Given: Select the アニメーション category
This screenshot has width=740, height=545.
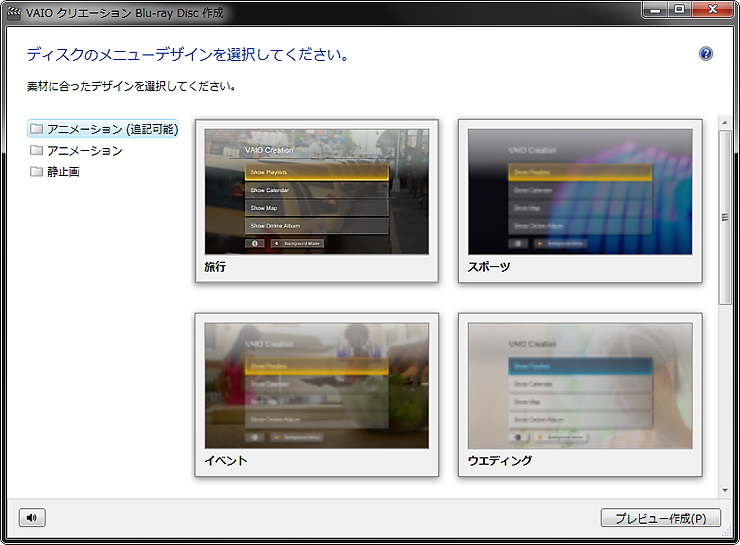Looking at the screenshot, I should pyautogui.click(x=84, y=150).
